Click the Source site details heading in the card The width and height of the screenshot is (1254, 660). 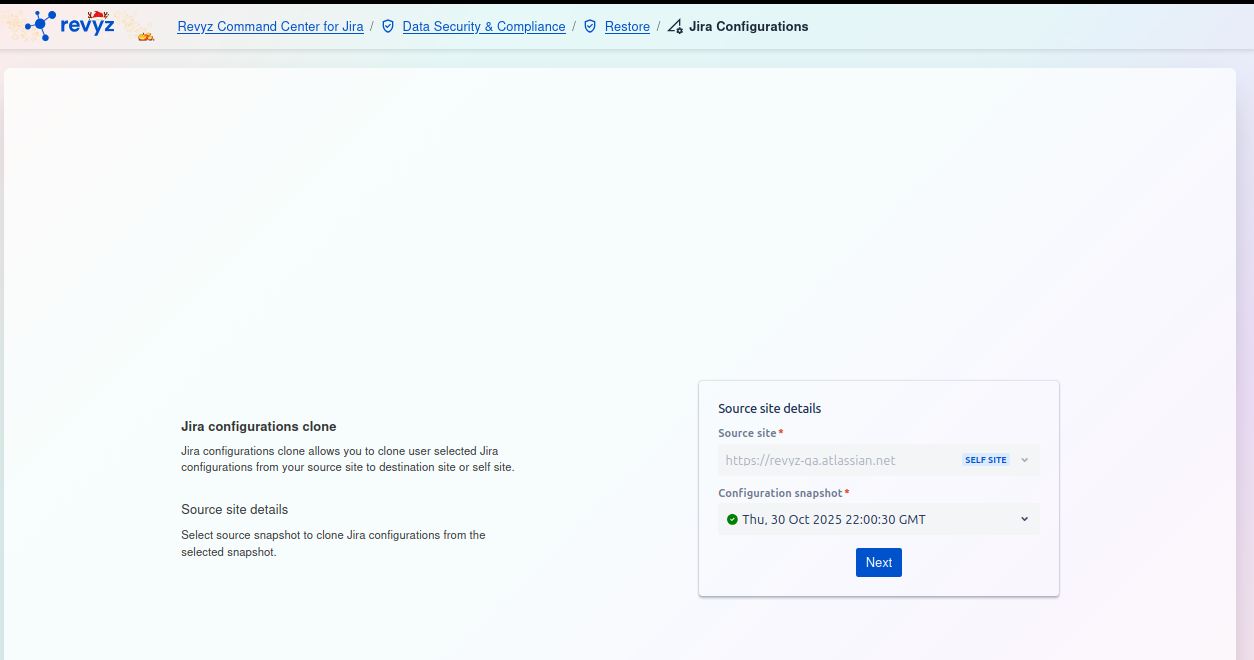769,408
